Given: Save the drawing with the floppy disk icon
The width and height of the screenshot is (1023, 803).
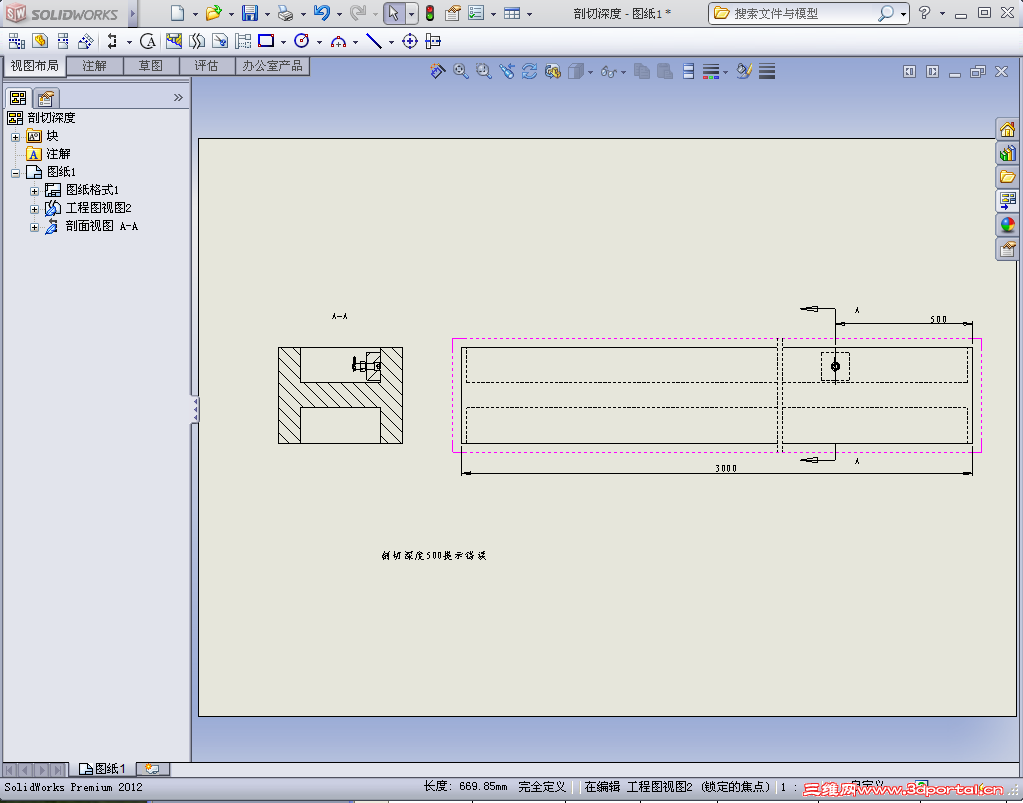Looking at the screenshot, I should coord(249,13).
